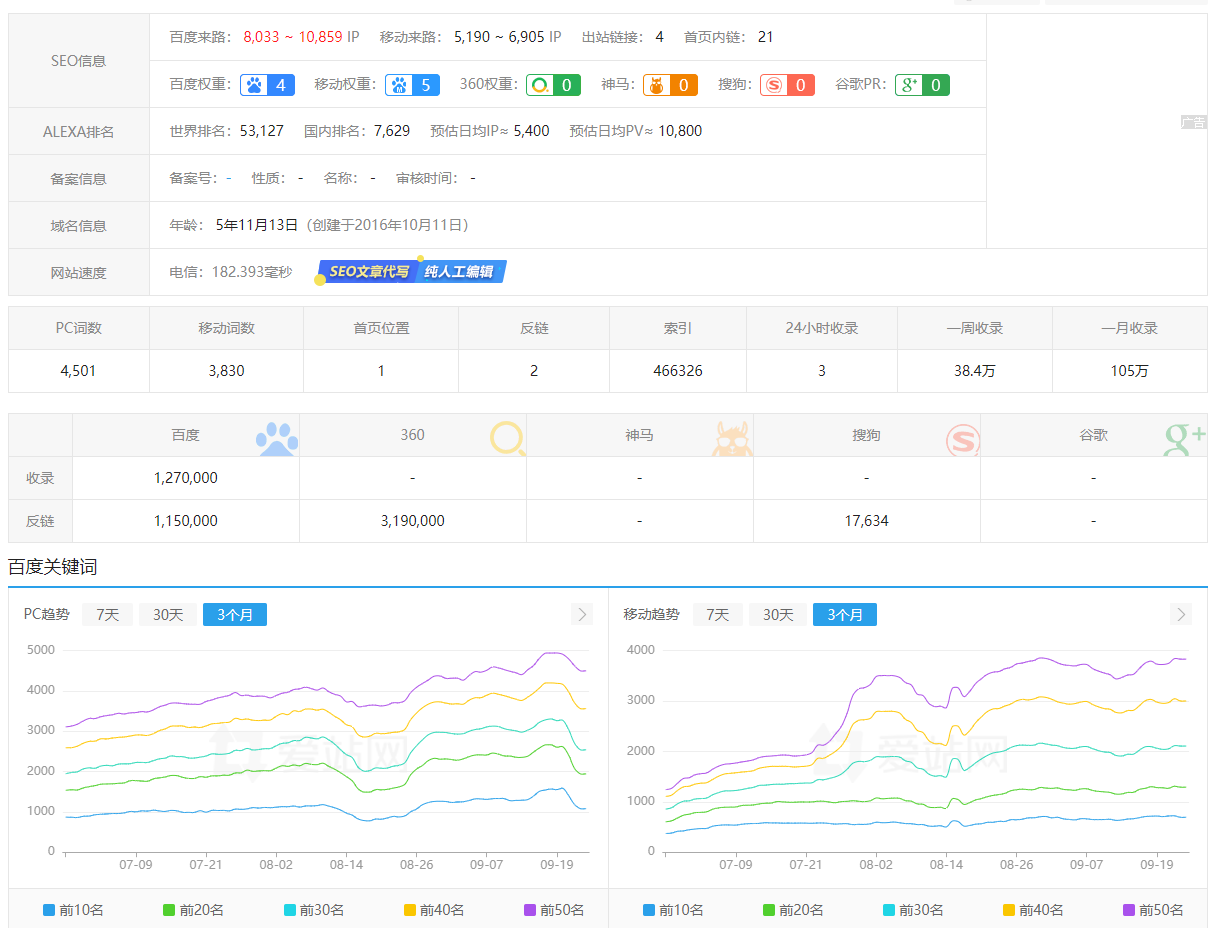The height and width of the screenshot is (928, 1213).
Task: Click outbound links count 4
Action: coord(659,37)
